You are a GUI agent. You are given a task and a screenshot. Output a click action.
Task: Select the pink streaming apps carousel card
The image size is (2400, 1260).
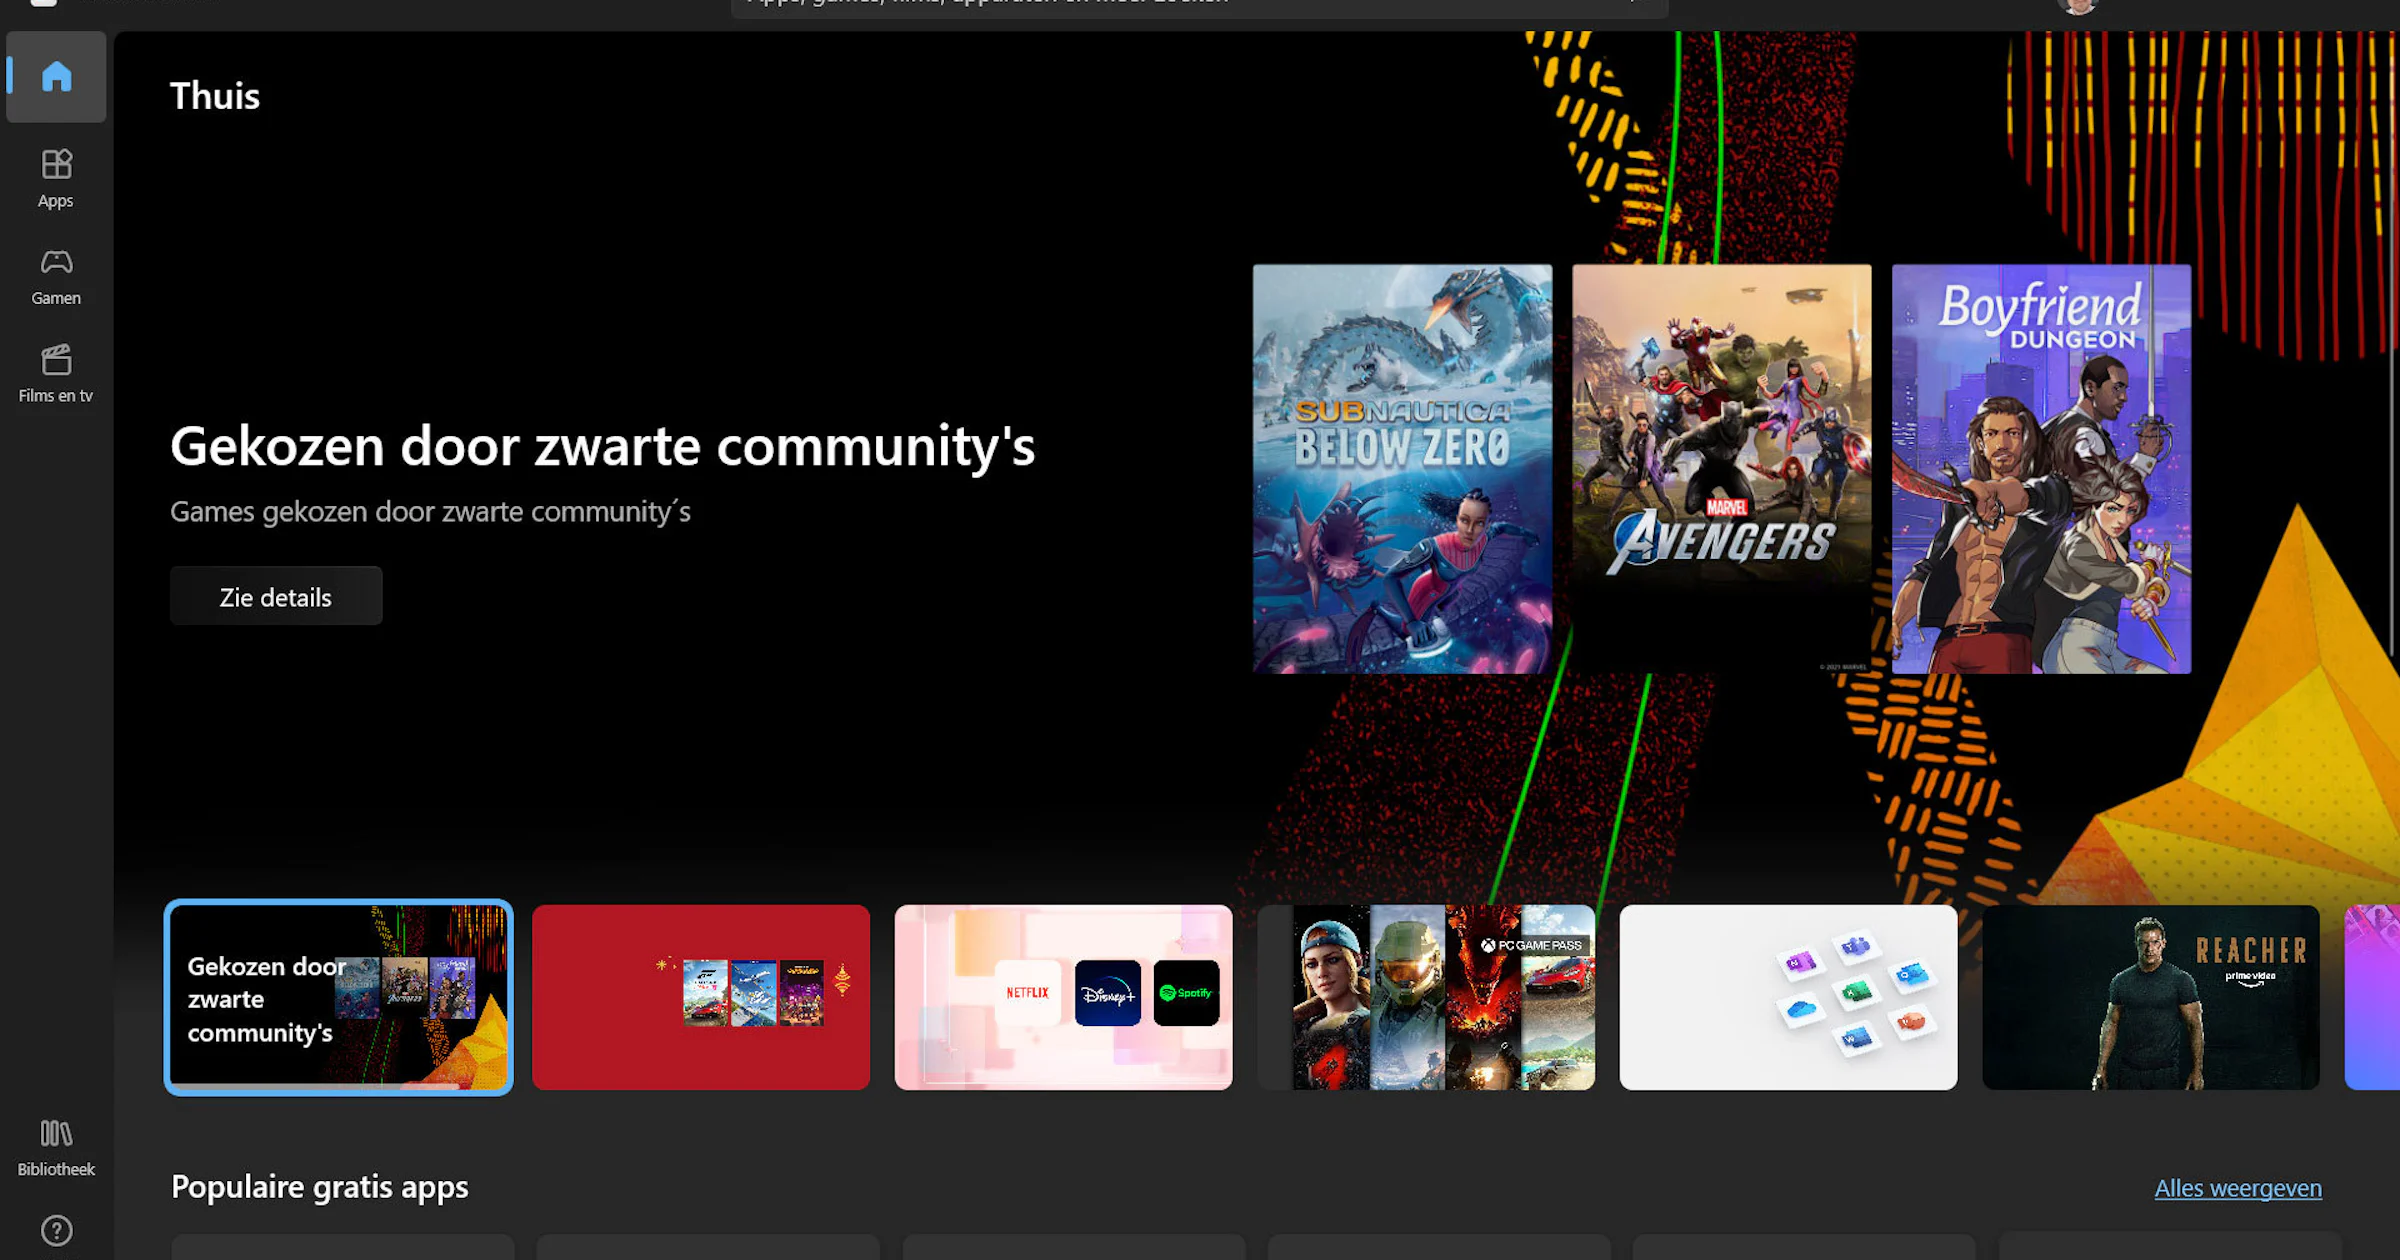[x=1063, y=997]
